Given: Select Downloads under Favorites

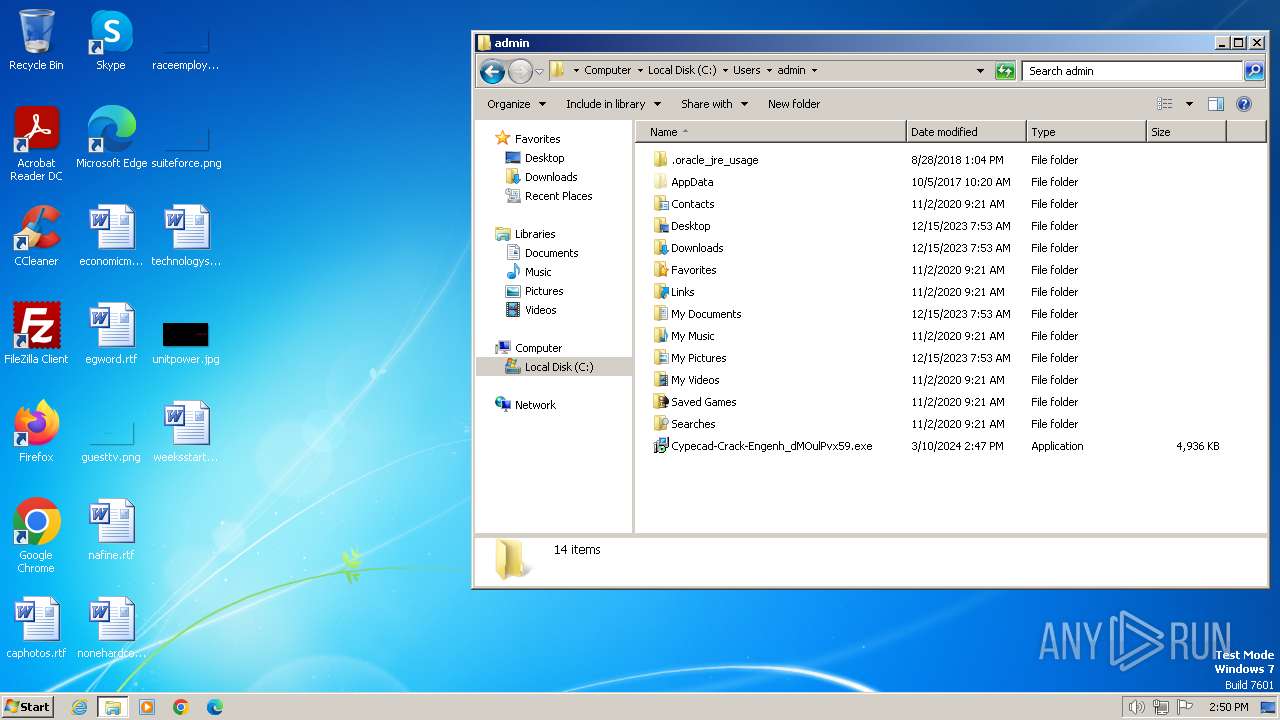Looking at the screenshot, I should coord(551,177).
